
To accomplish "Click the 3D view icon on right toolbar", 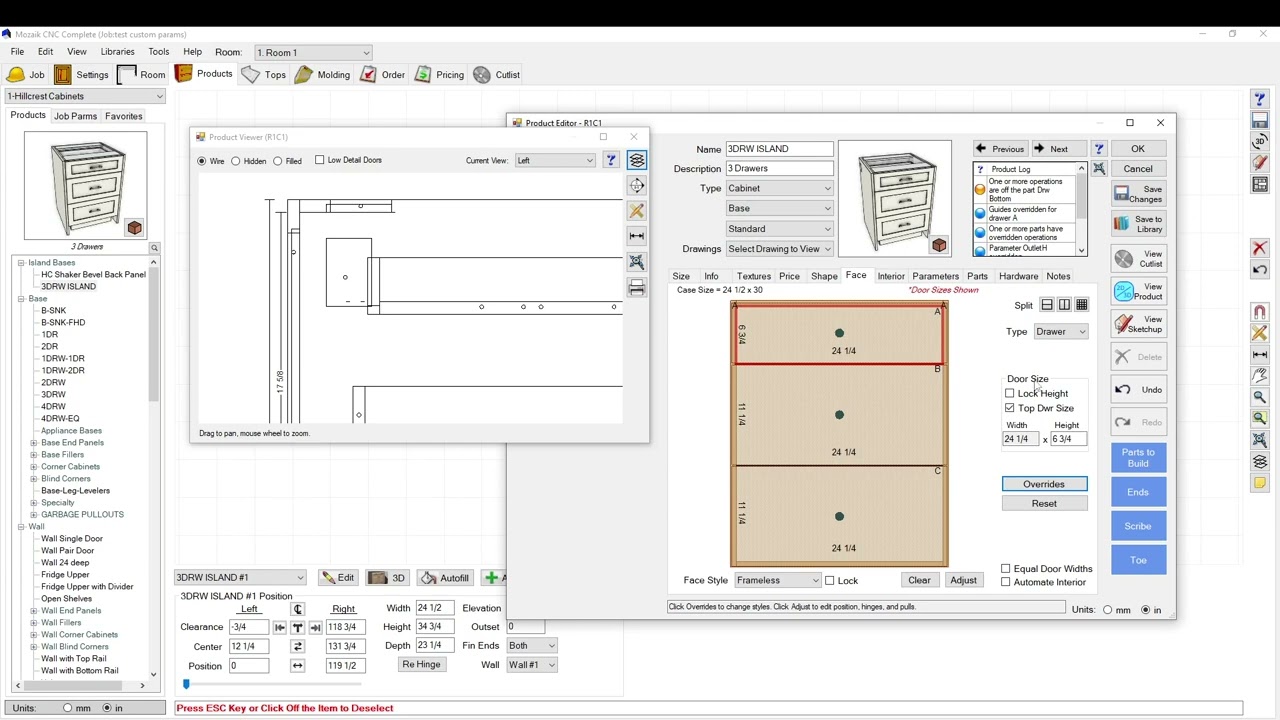I will [x=1260, y=141].
